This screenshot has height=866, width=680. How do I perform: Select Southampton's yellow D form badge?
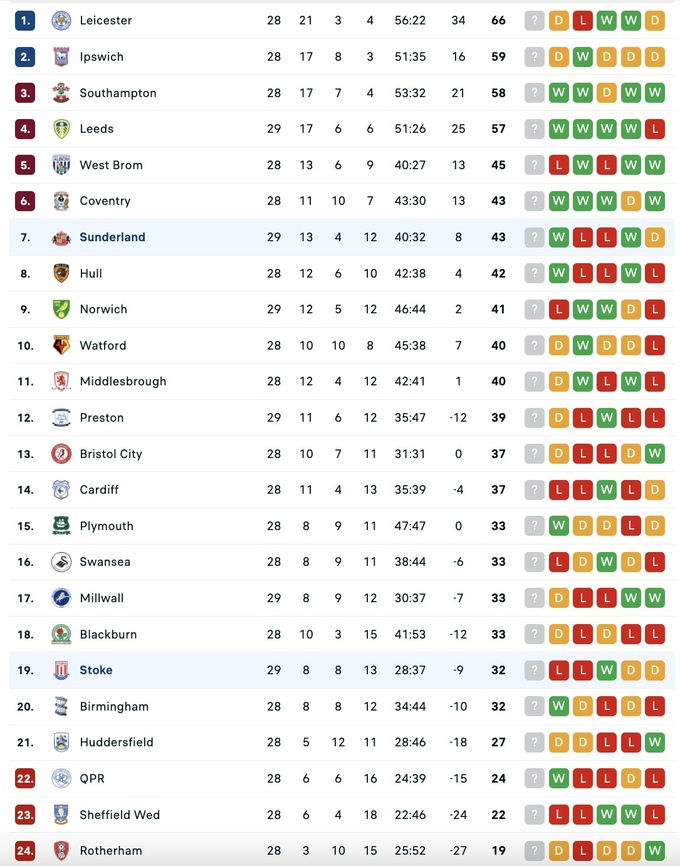[x=607, y=93]
